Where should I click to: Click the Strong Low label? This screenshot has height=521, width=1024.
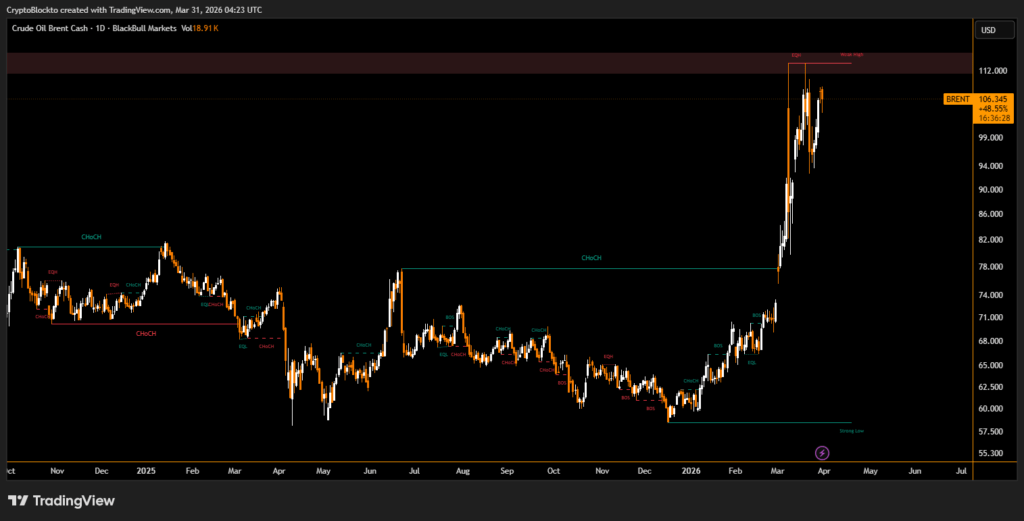pos(851,431)
